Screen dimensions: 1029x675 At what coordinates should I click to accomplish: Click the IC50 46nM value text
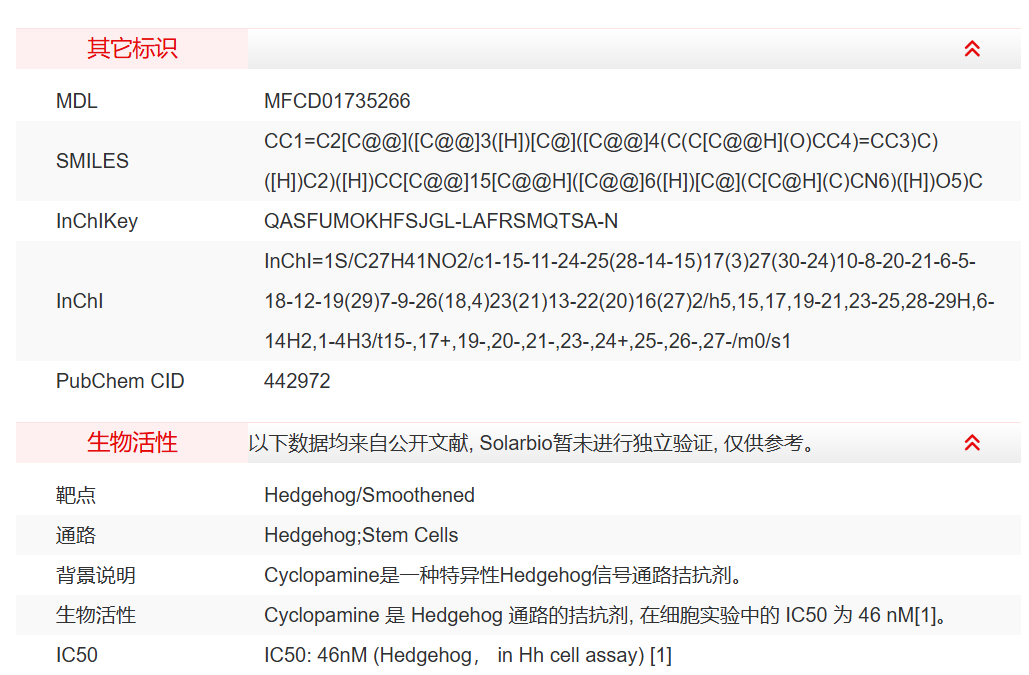(x=467, y=655)
